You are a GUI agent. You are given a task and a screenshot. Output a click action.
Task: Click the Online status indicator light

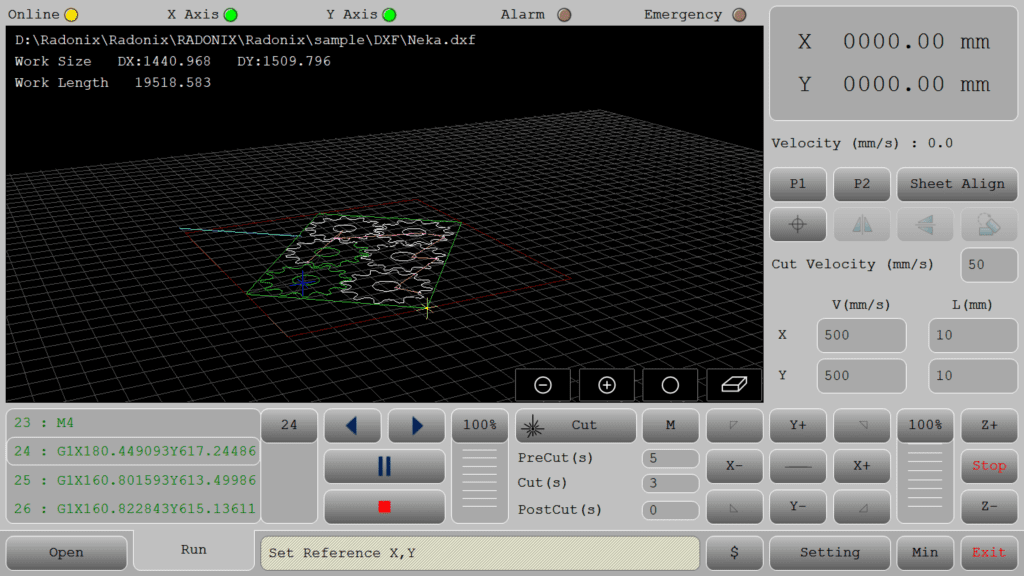(x=71, y=14)
